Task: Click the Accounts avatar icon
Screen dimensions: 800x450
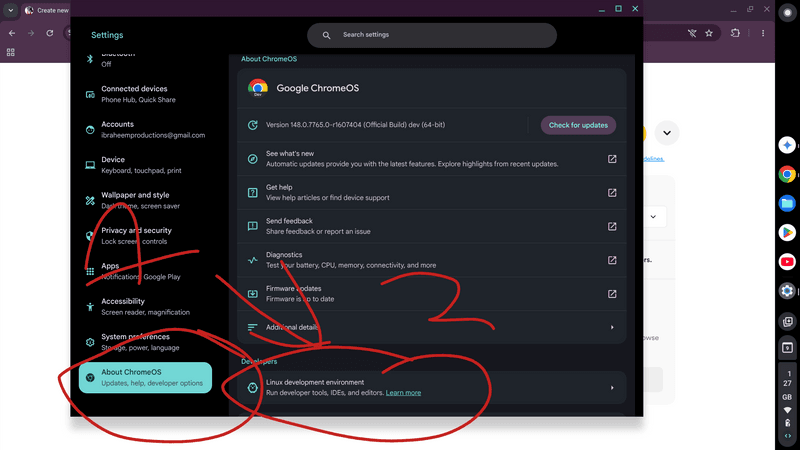Action: click(x=90, y=130)
